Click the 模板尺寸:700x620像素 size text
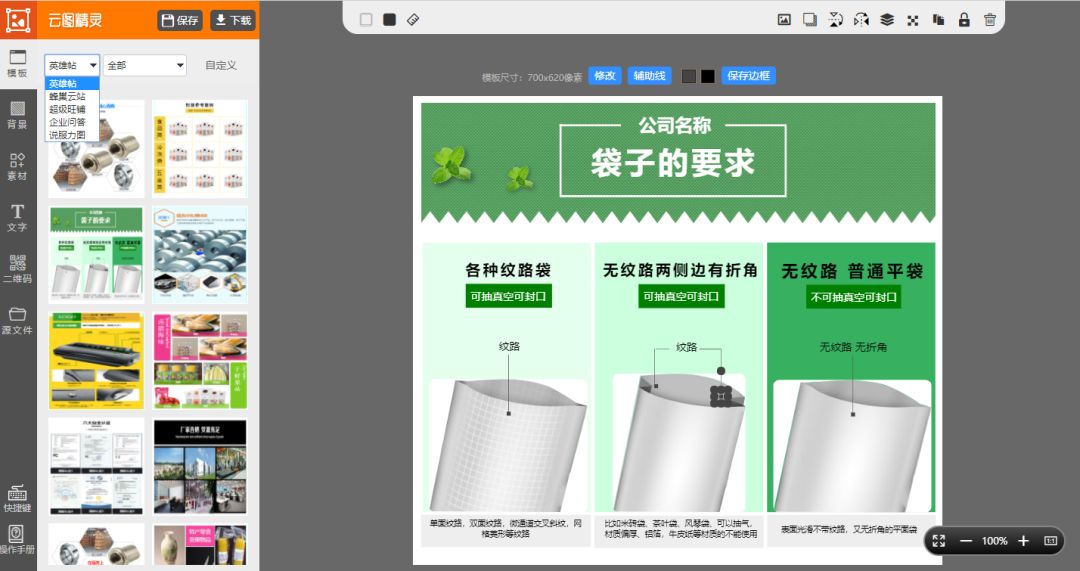Viewport: 1080px width, 571px height. (x=532, y=77)
